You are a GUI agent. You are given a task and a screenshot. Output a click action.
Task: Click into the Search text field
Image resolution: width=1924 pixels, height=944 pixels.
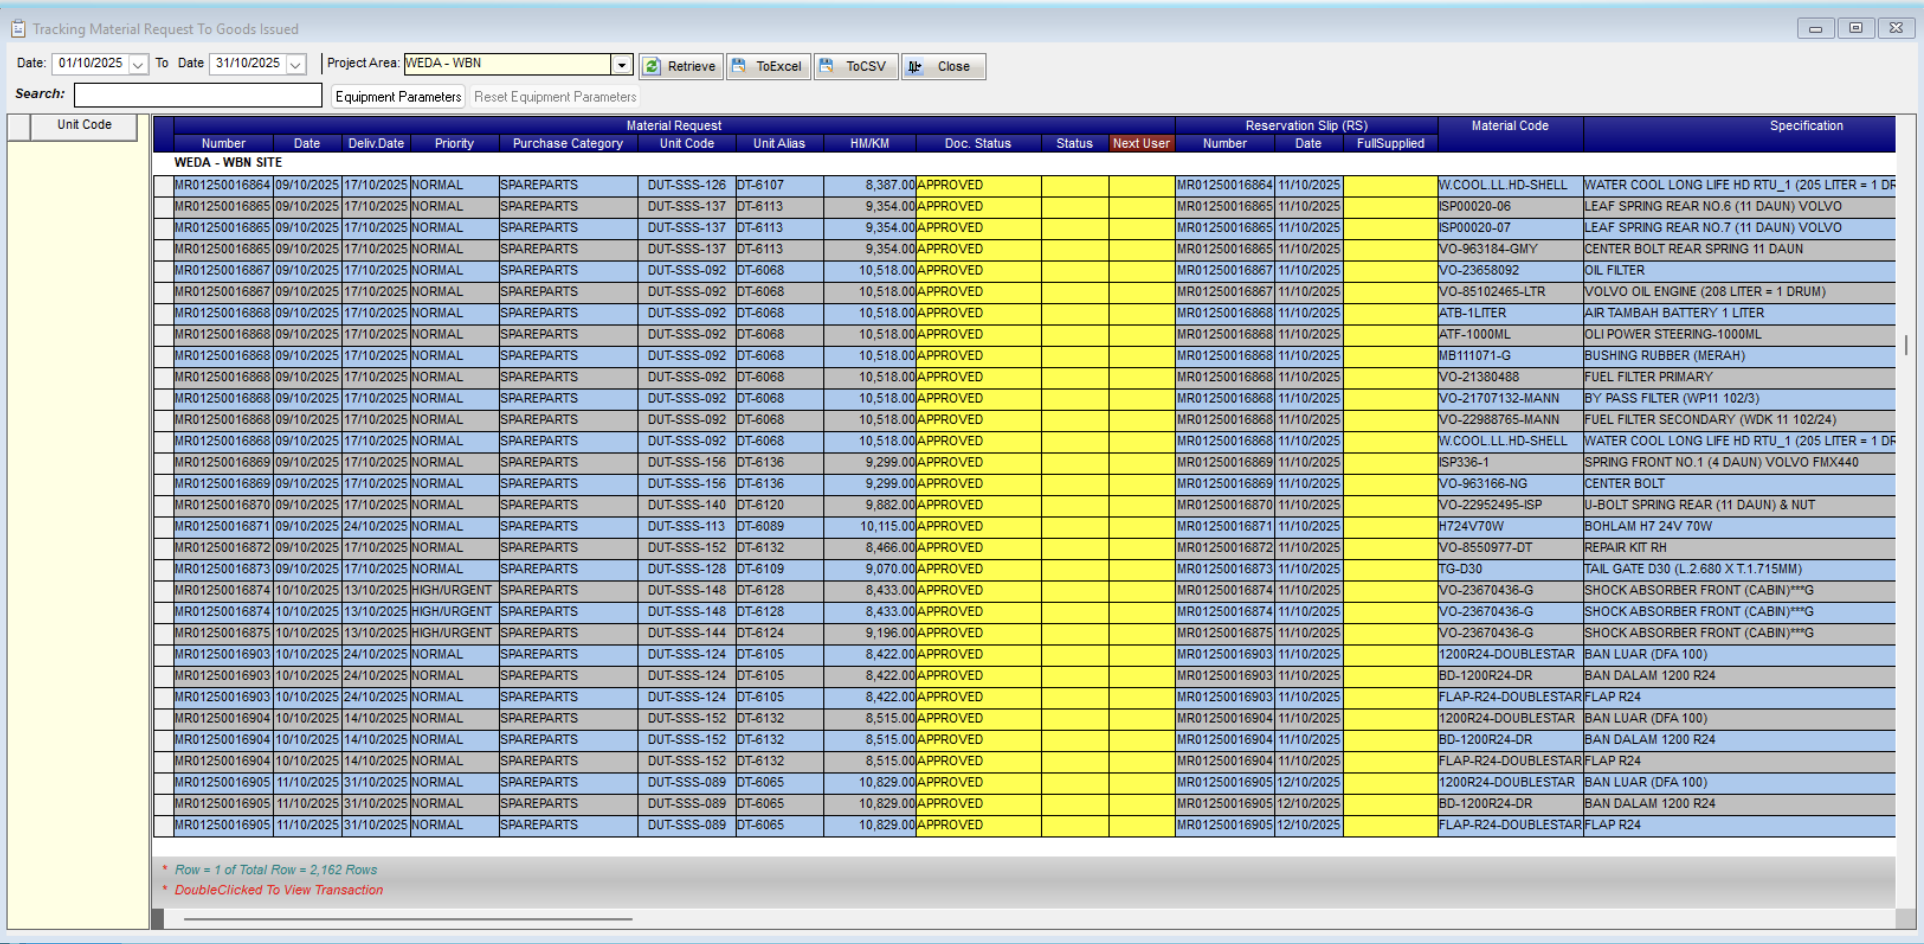coord(198,95)
